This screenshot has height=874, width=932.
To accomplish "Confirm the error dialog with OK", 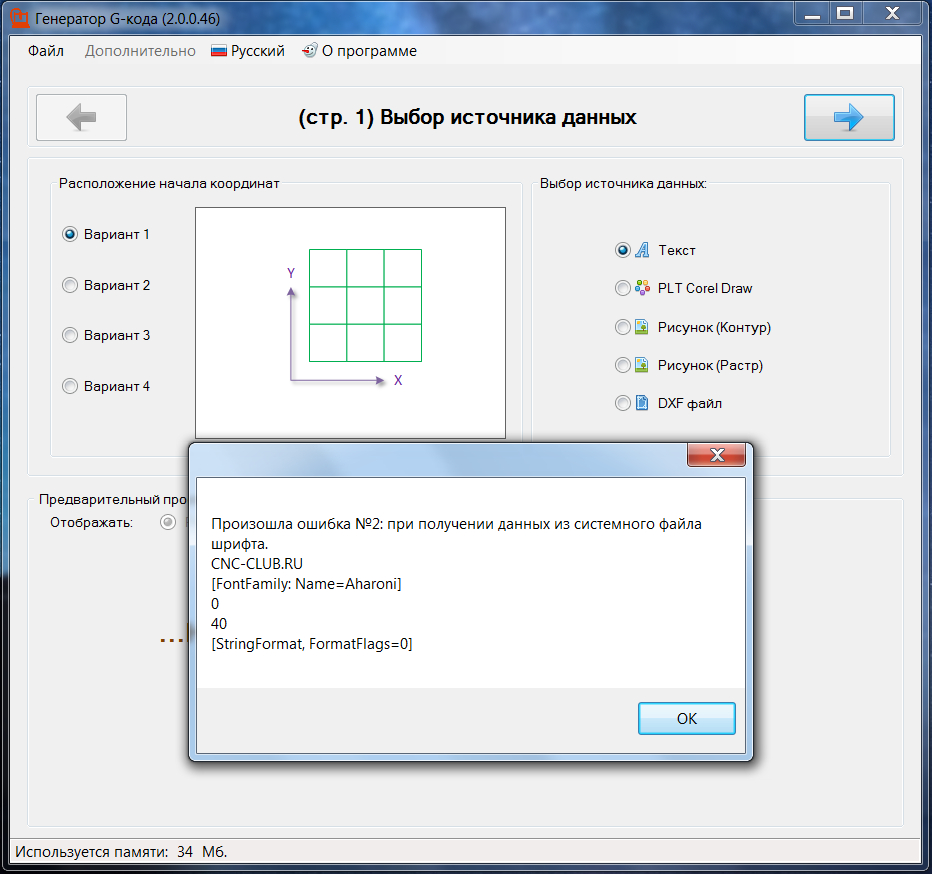I will [x=687, y=718].
